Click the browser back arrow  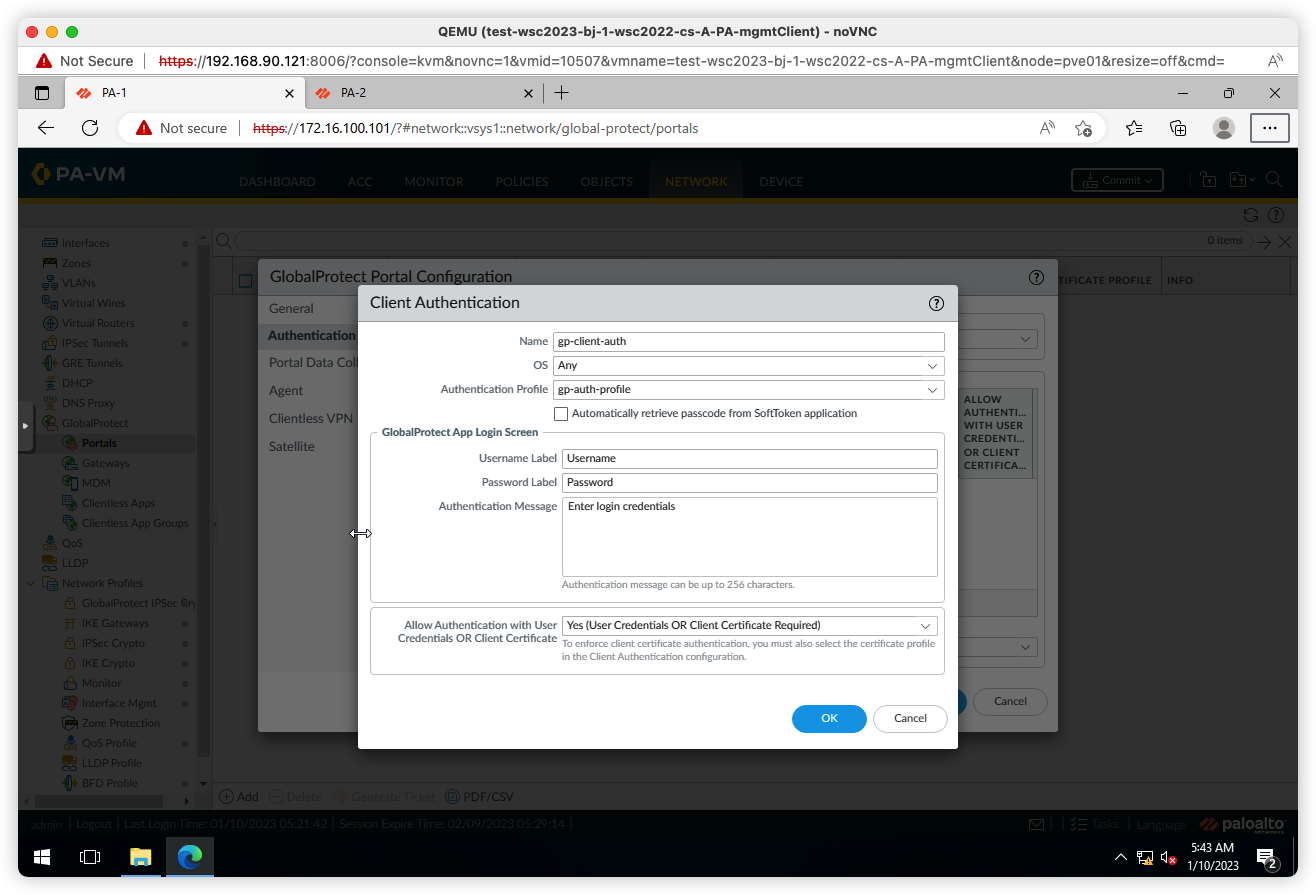46,128
